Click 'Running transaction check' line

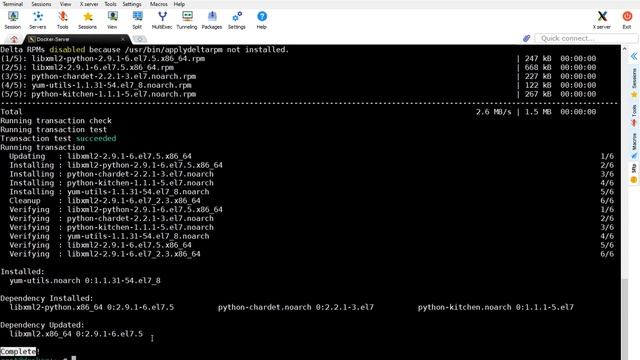coord(56,120)
